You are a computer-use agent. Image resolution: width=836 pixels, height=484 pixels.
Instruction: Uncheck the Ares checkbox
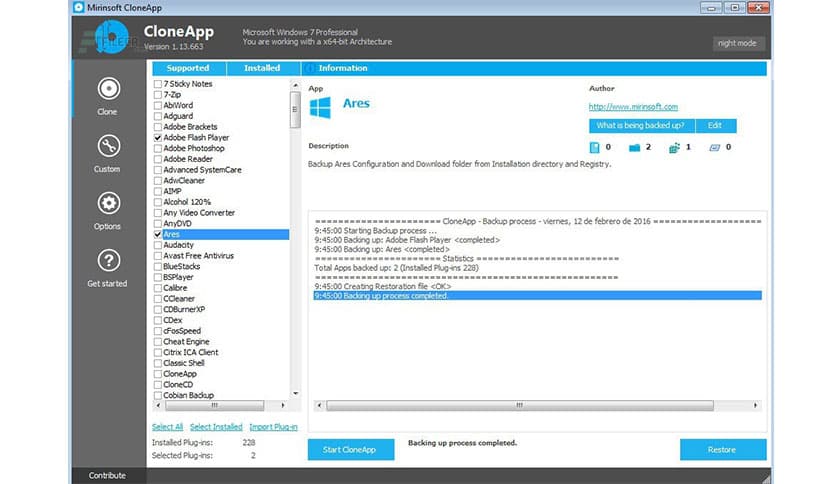158,234
